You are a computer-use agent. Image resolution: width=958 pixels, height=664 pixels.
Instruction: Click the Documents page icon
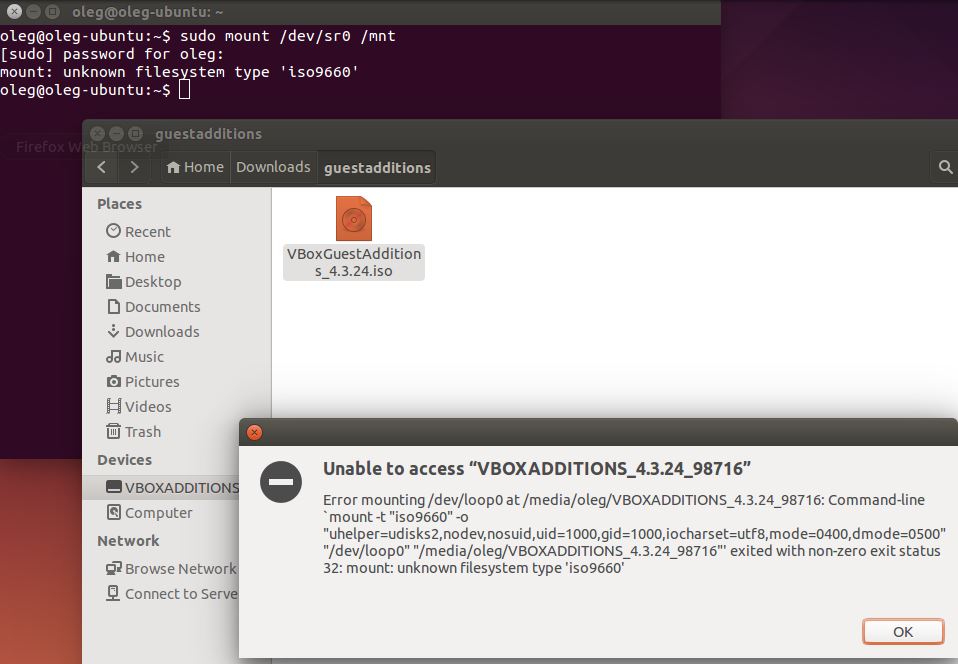(x=113, y=306)
